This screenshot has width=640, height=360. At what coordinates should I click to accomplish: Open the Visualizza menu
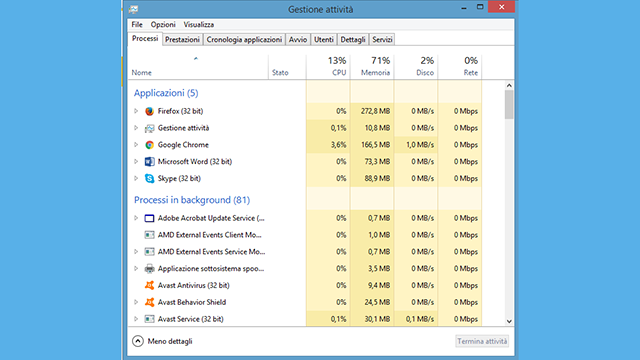pyautogui.click(x=198, y=24)
